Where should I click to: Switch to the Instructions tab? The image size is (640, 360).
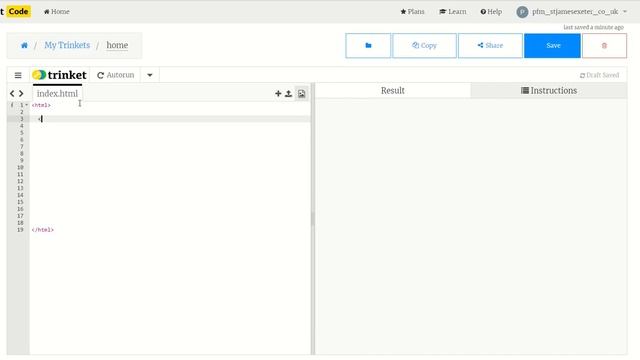click(x=549, y=91)
